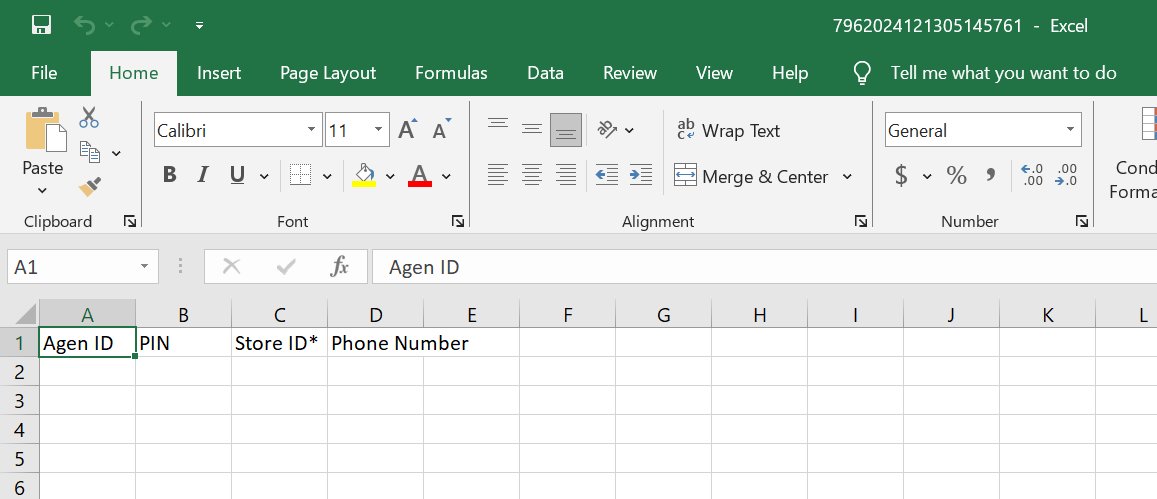
Task: Open Alignment settings dialog launcher
Action: [x=860, y=221]
